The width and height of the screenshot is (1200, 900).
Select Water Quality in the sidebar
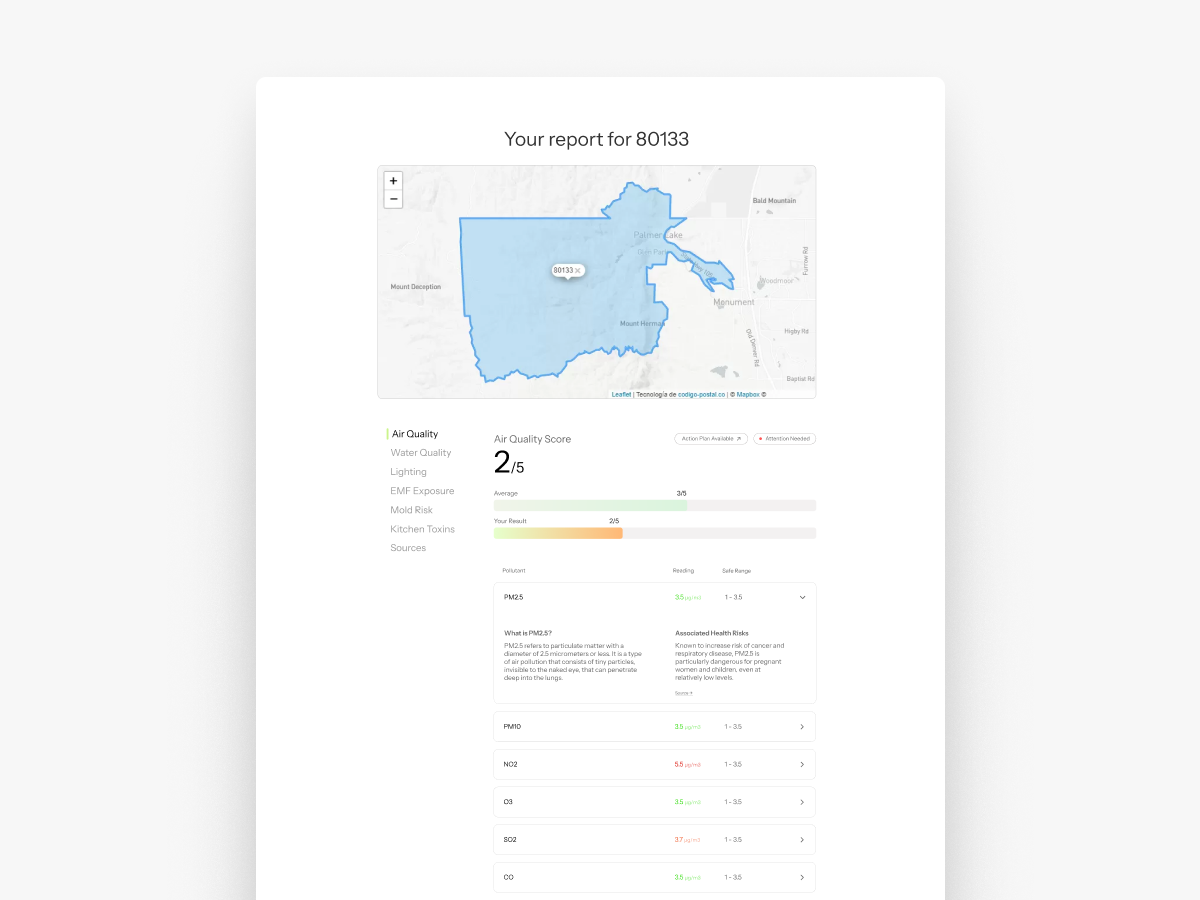pyautogui.click(x=421, y=453)
